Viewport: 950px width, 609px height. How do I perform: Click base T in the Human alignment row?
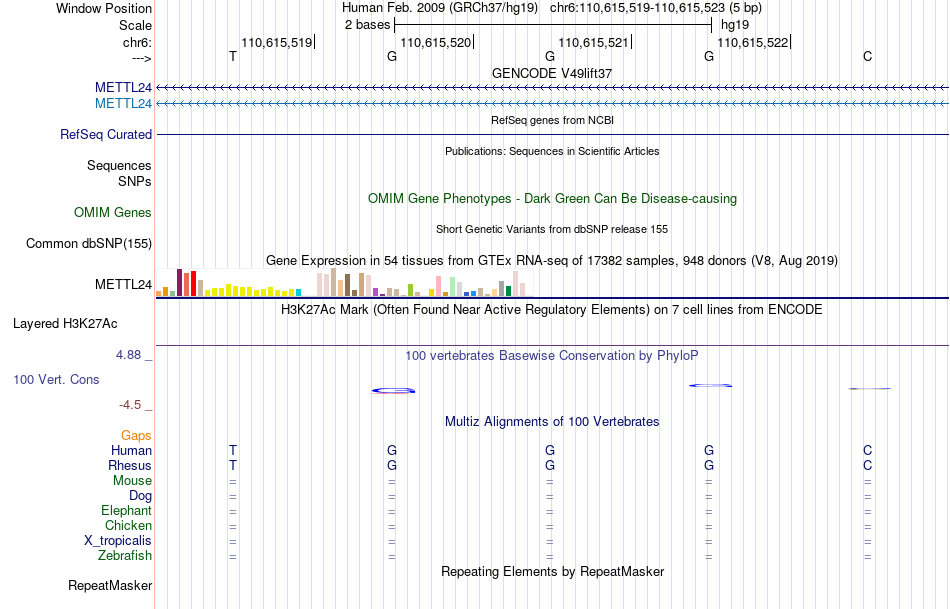tap(233, 451)
